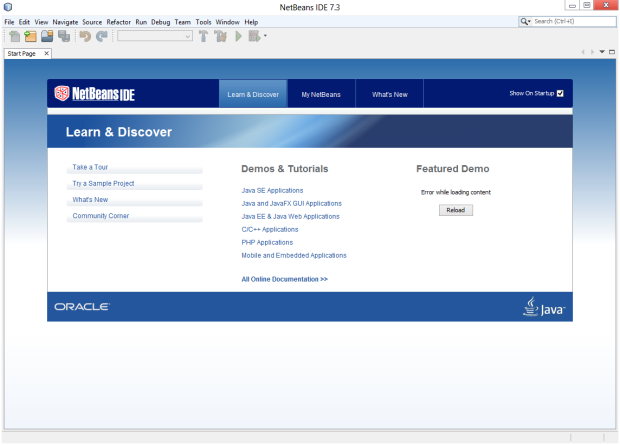Click the New Project toolbar icon

point(30,36)
